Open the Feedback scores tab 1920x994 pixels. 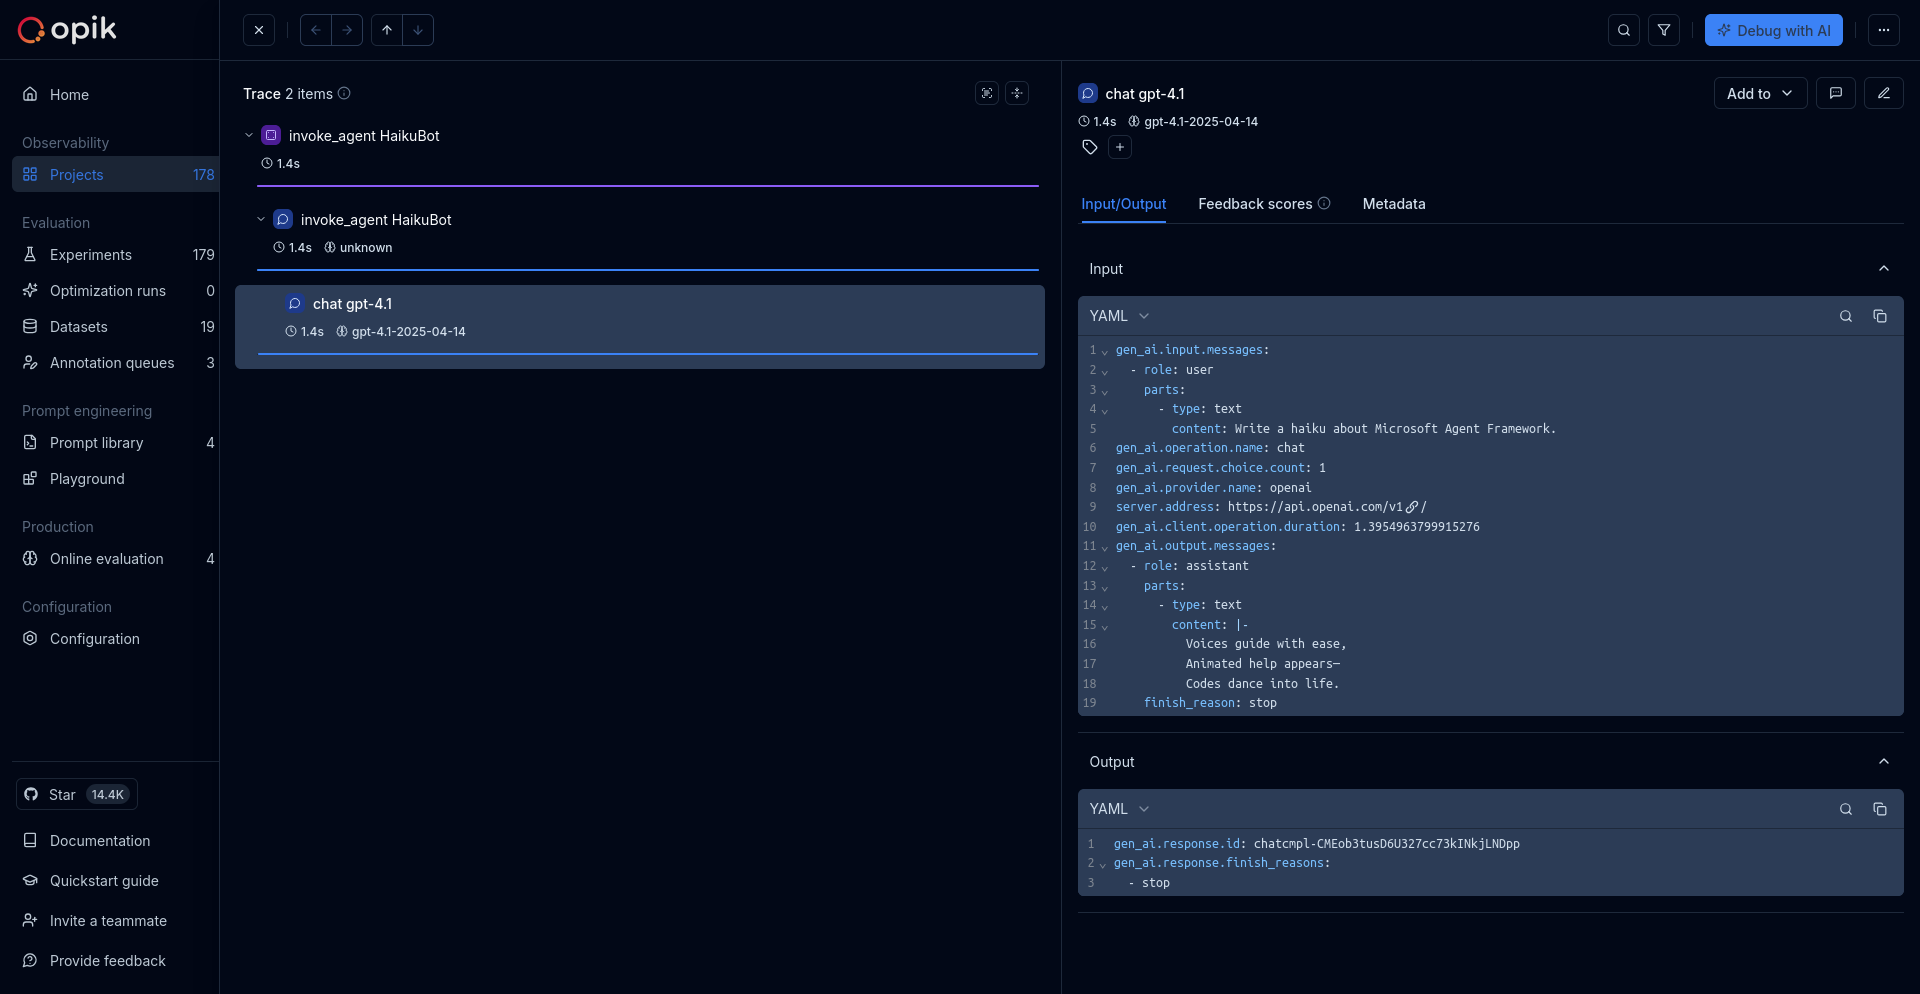click(1254, 204)
